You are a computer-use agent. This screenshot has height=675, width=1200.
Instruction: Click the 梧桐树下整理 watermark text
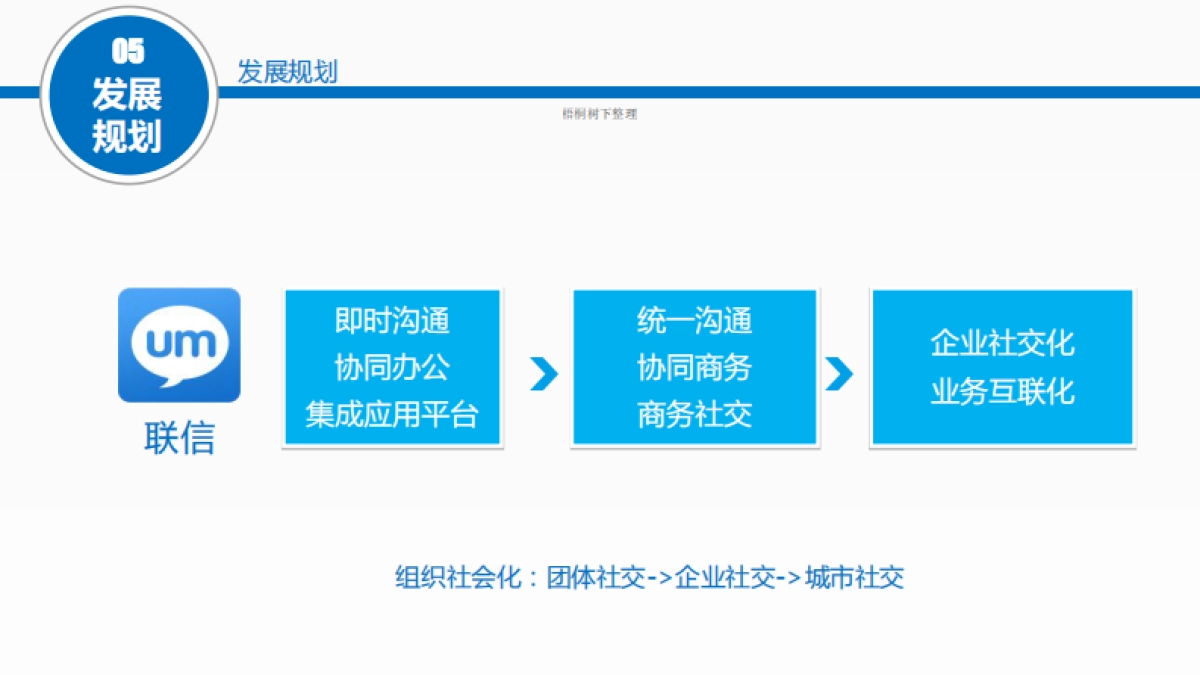[x=601, y=113]
